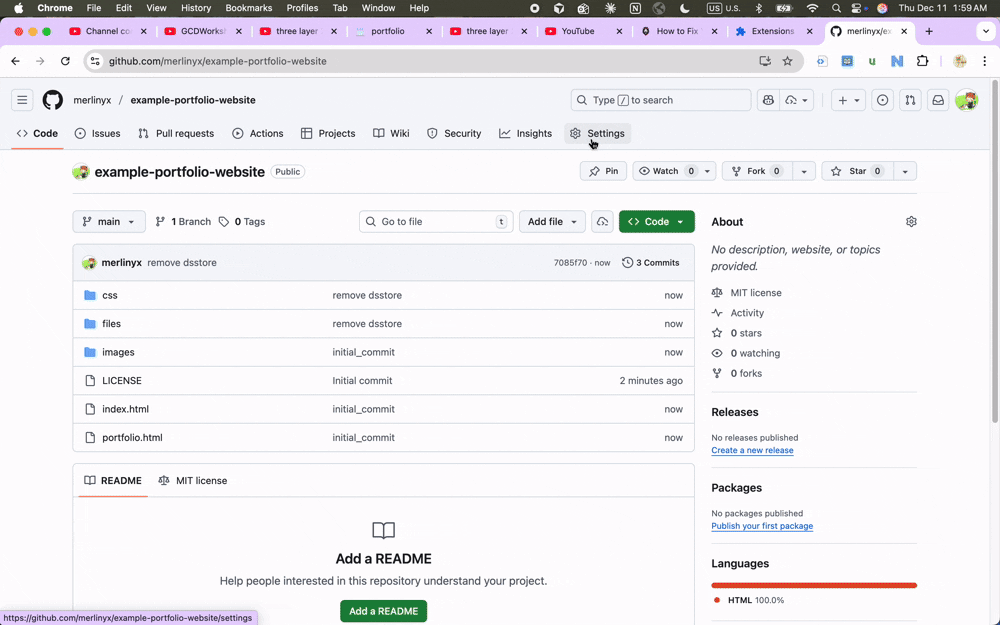Select the MIT license tab
This screenshot has height=625, width=1000.
[x=193, y=481]
